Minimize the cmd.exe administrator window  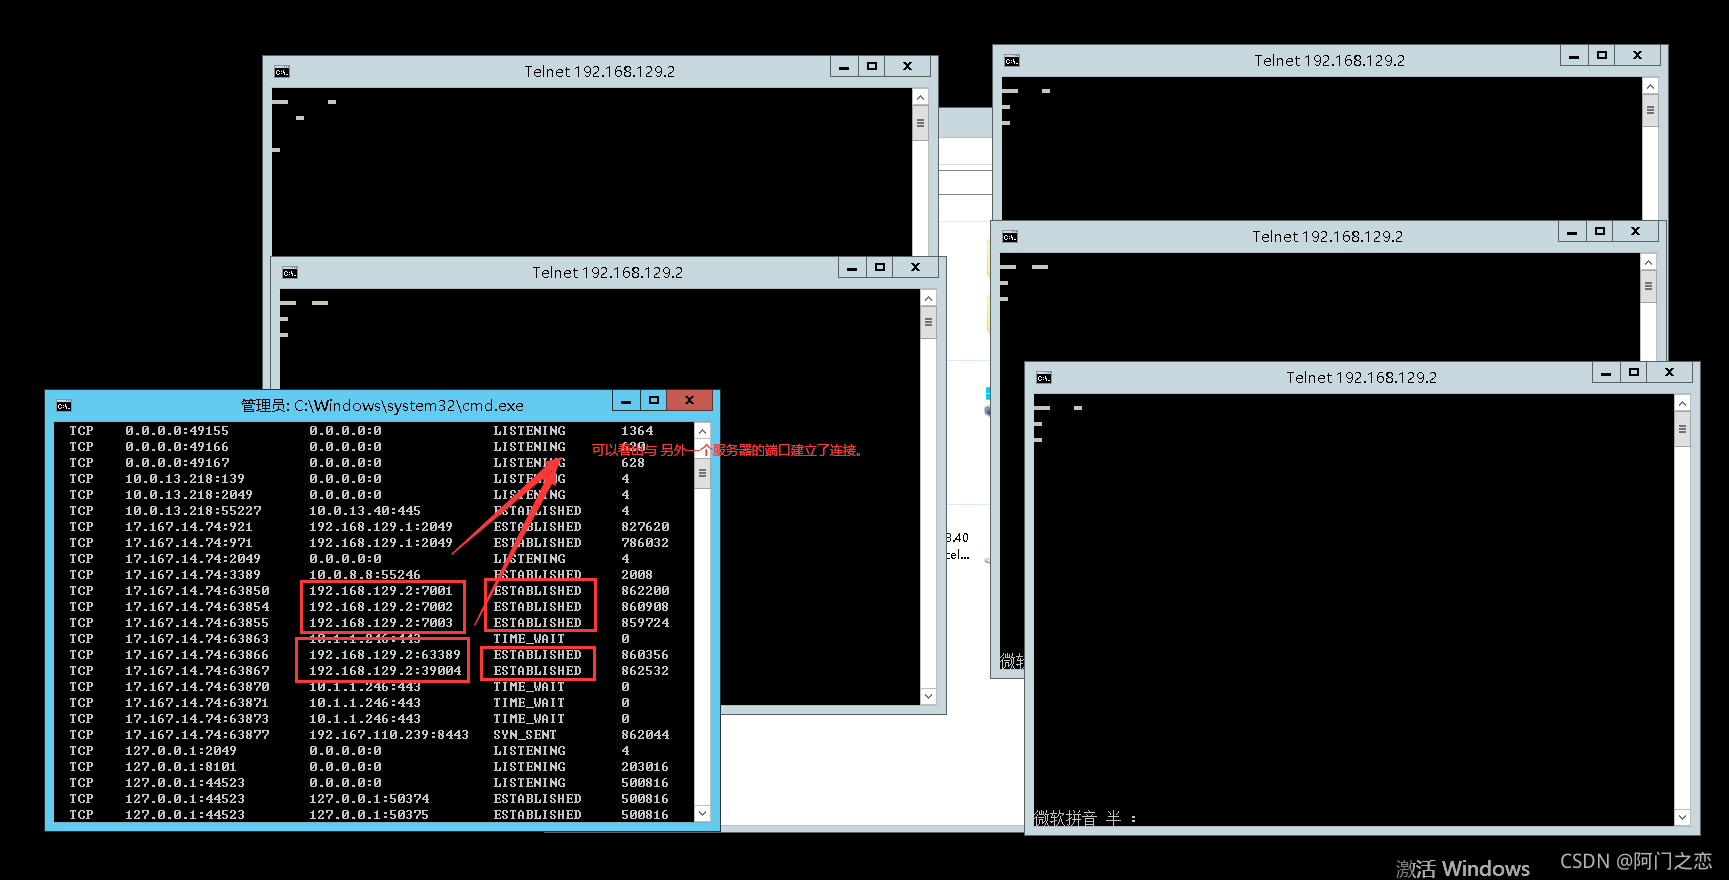[626, 400]
